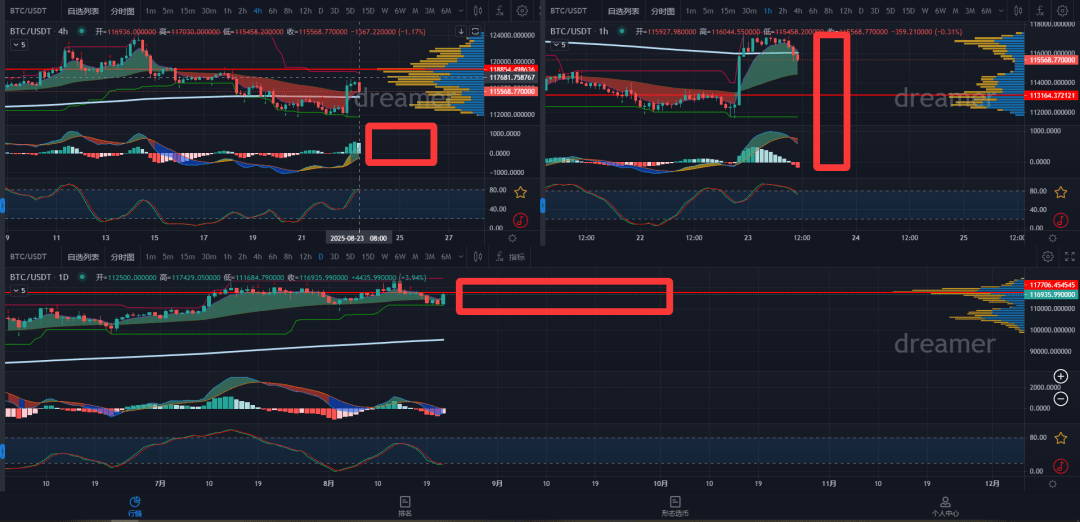Click the red music note on 4h chart
Image resolution: width=1080 pixels, height=522 pixels.
tap(521, 220)
